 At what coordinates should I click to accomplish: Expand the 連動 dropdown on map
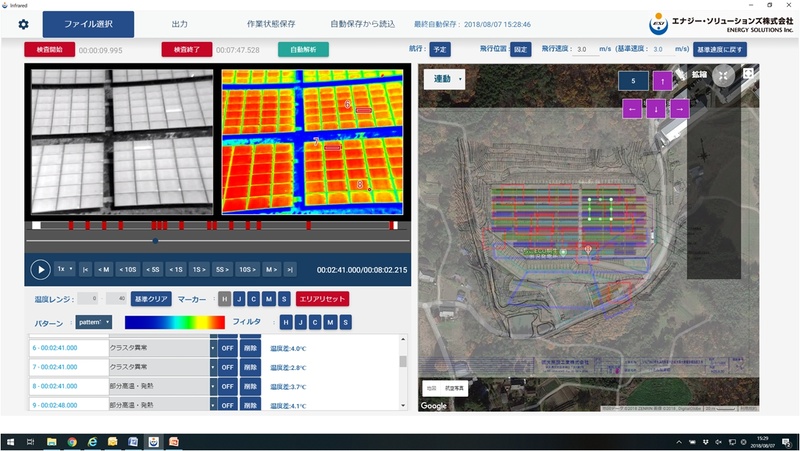(x=444, y=80)
